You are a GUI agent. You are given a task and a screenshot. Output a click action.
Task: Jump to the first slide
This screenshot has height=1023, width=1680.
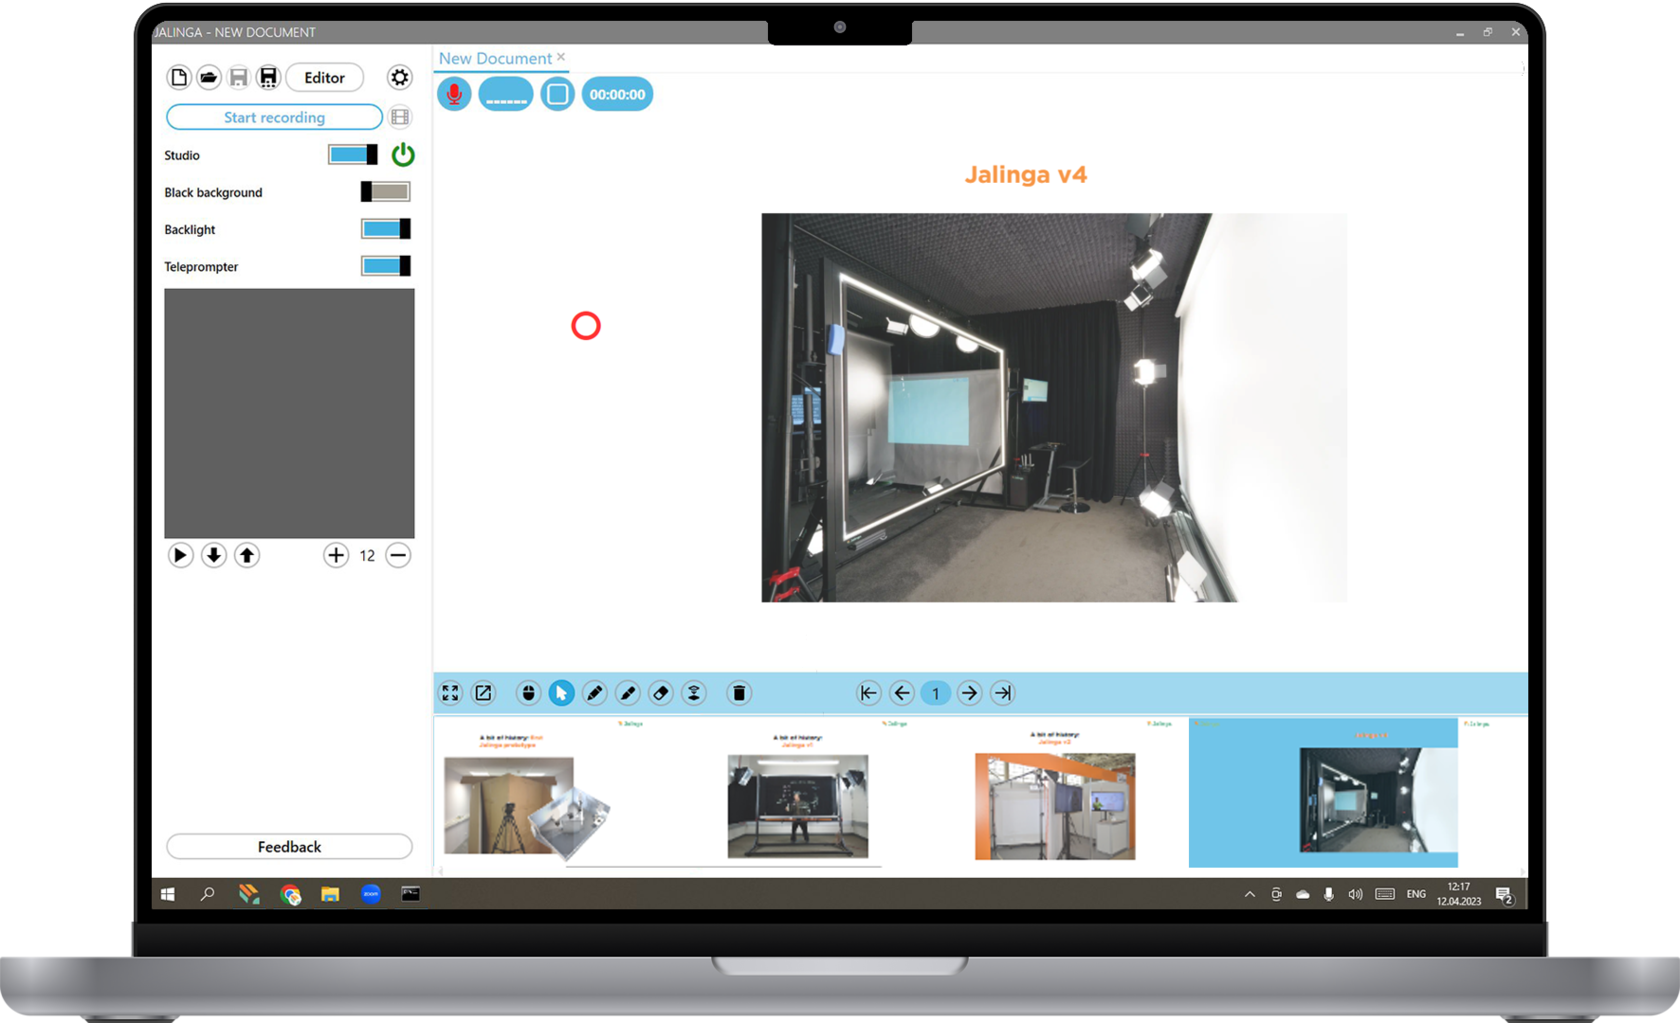coord(869,693)
